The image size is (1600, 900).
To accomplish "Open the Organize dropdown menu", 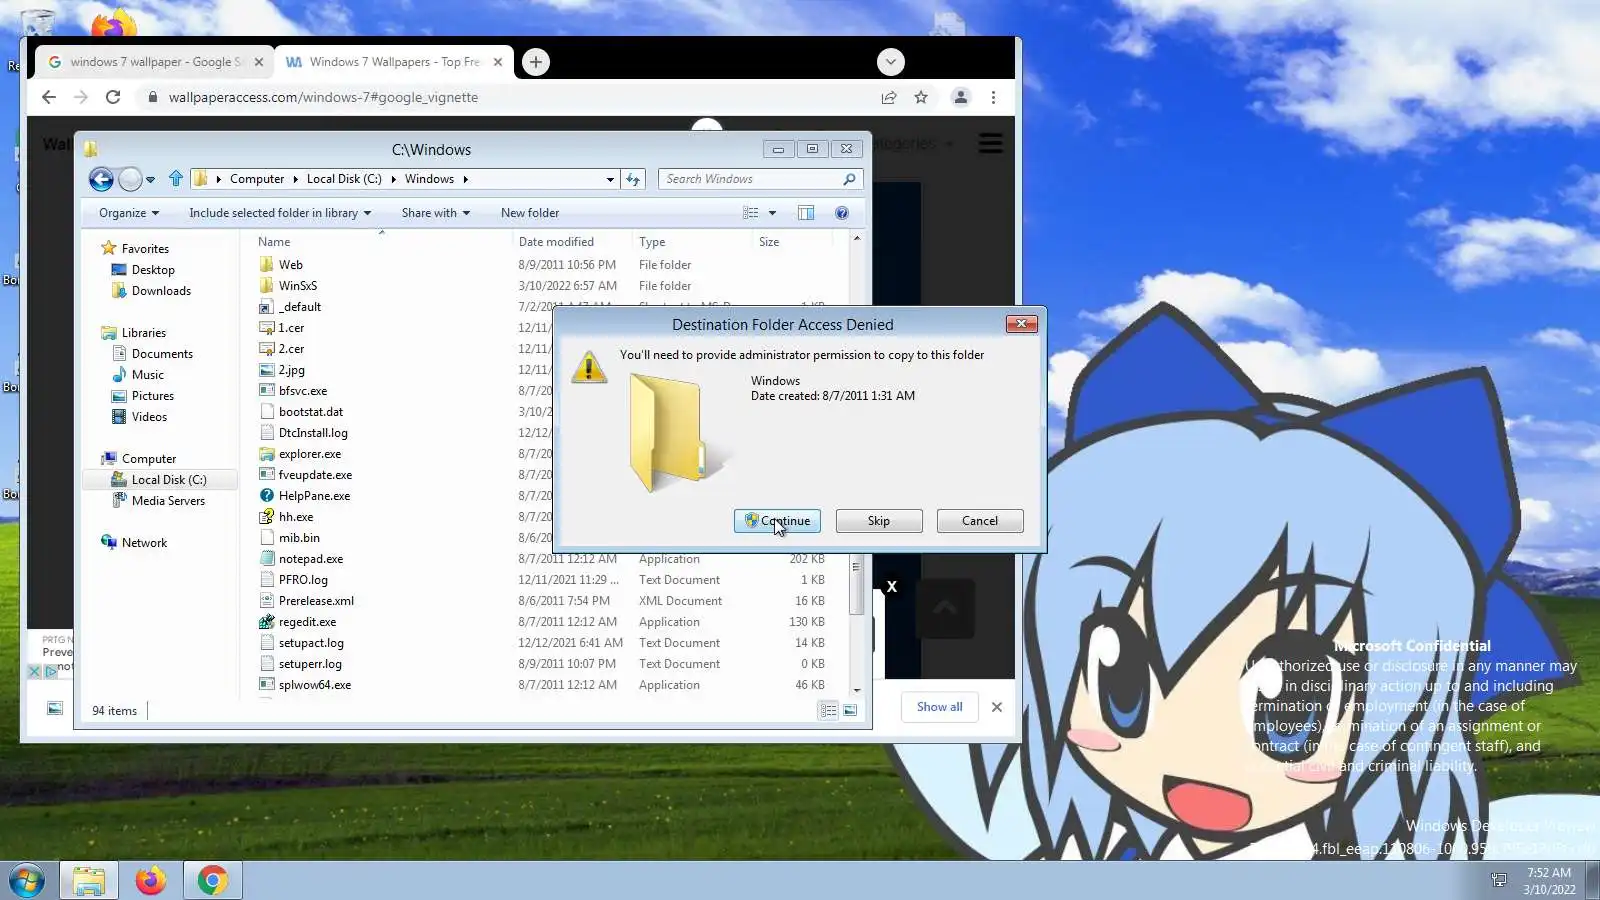I will pos(129,213).
